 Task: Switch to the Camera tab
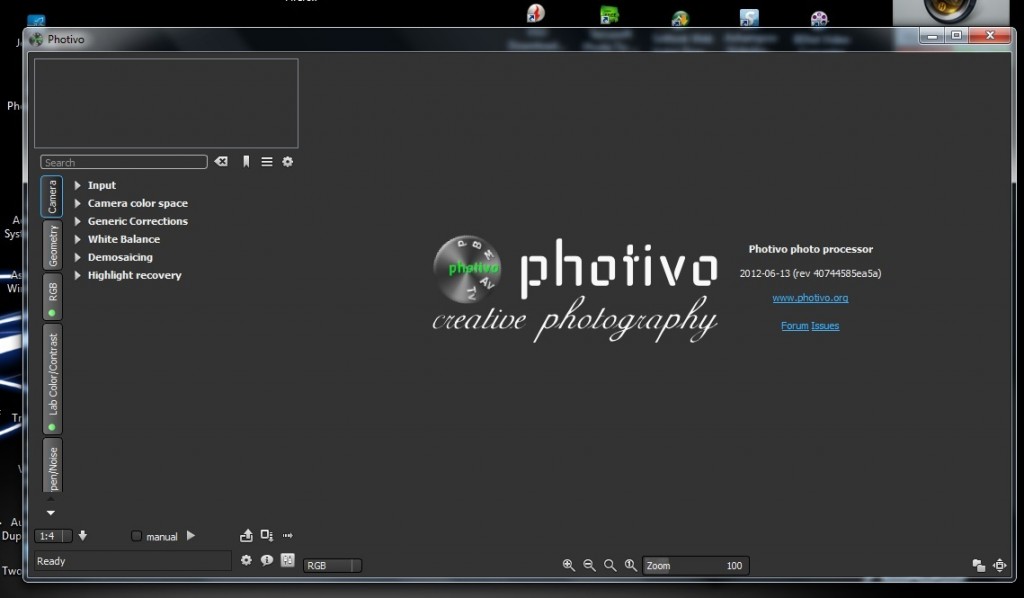(51, 196)
